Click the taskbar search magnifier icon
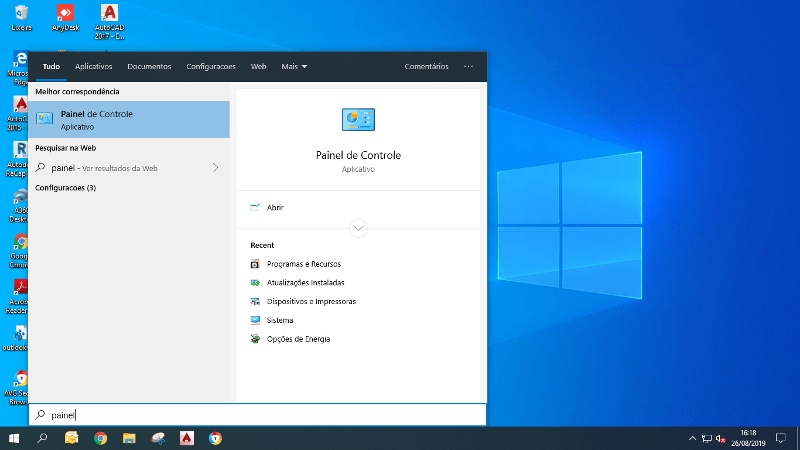 42,438
